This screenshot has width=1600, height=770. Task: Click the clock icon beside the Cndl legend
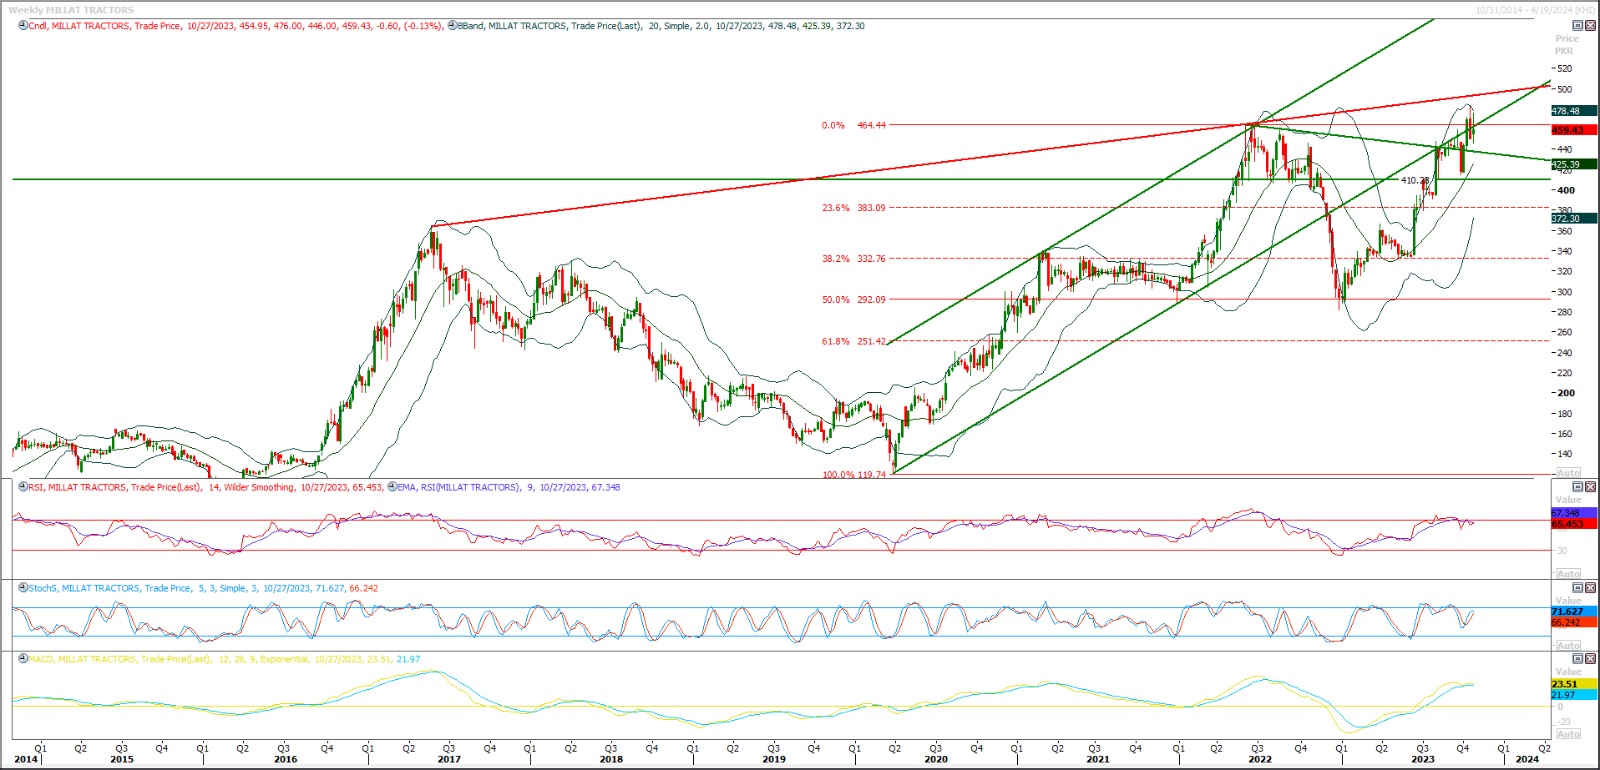point(22,26)
